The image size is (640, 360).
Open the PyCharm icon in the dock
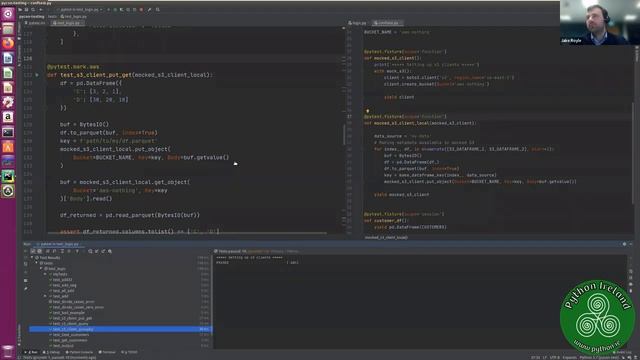coord(8,176)
